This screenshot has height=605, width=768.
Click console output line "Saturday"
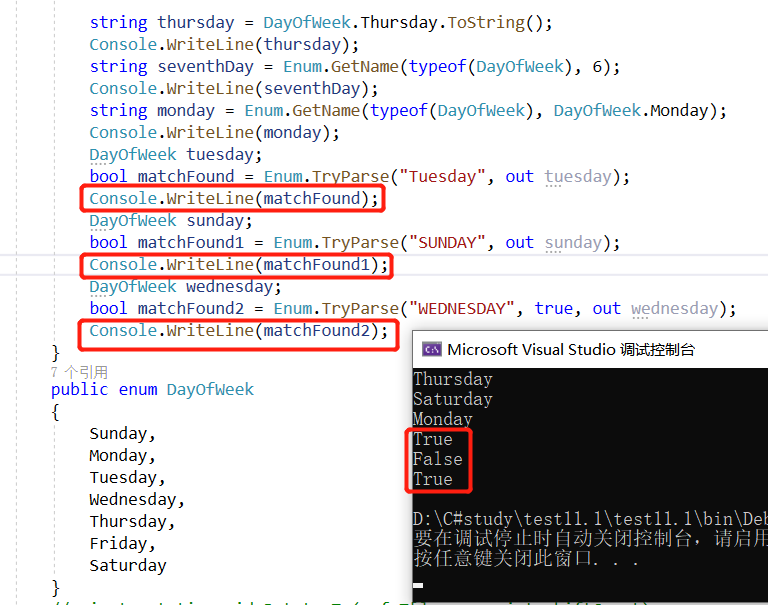[453, 399]
